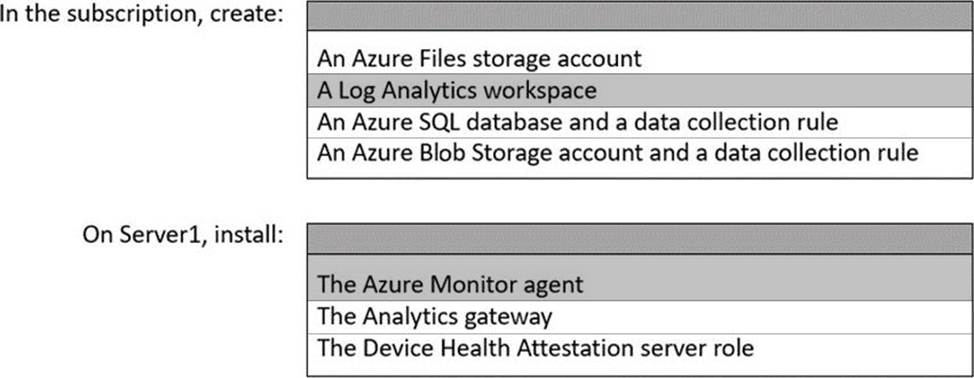Click blank gap above Azure Files option
This screenshot has height=378, width=974.
pos(640,37)
